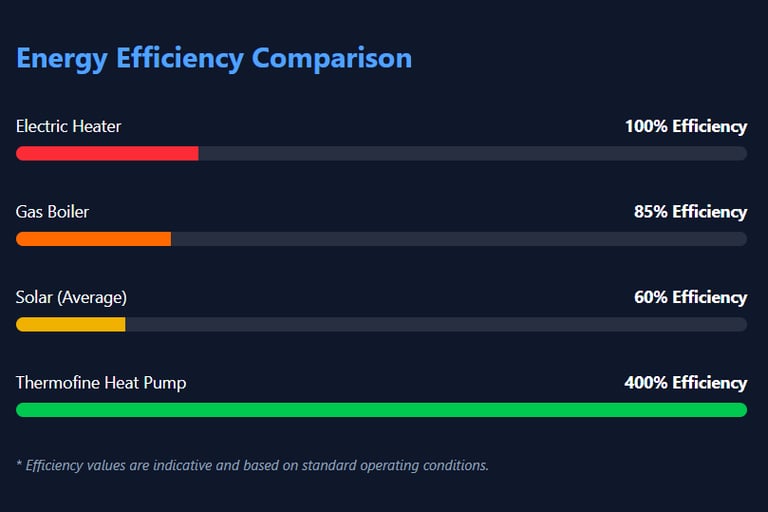Click the efficiency values footnote text
This screenshot has height=512, width=768.
click(x=252, y=465)
